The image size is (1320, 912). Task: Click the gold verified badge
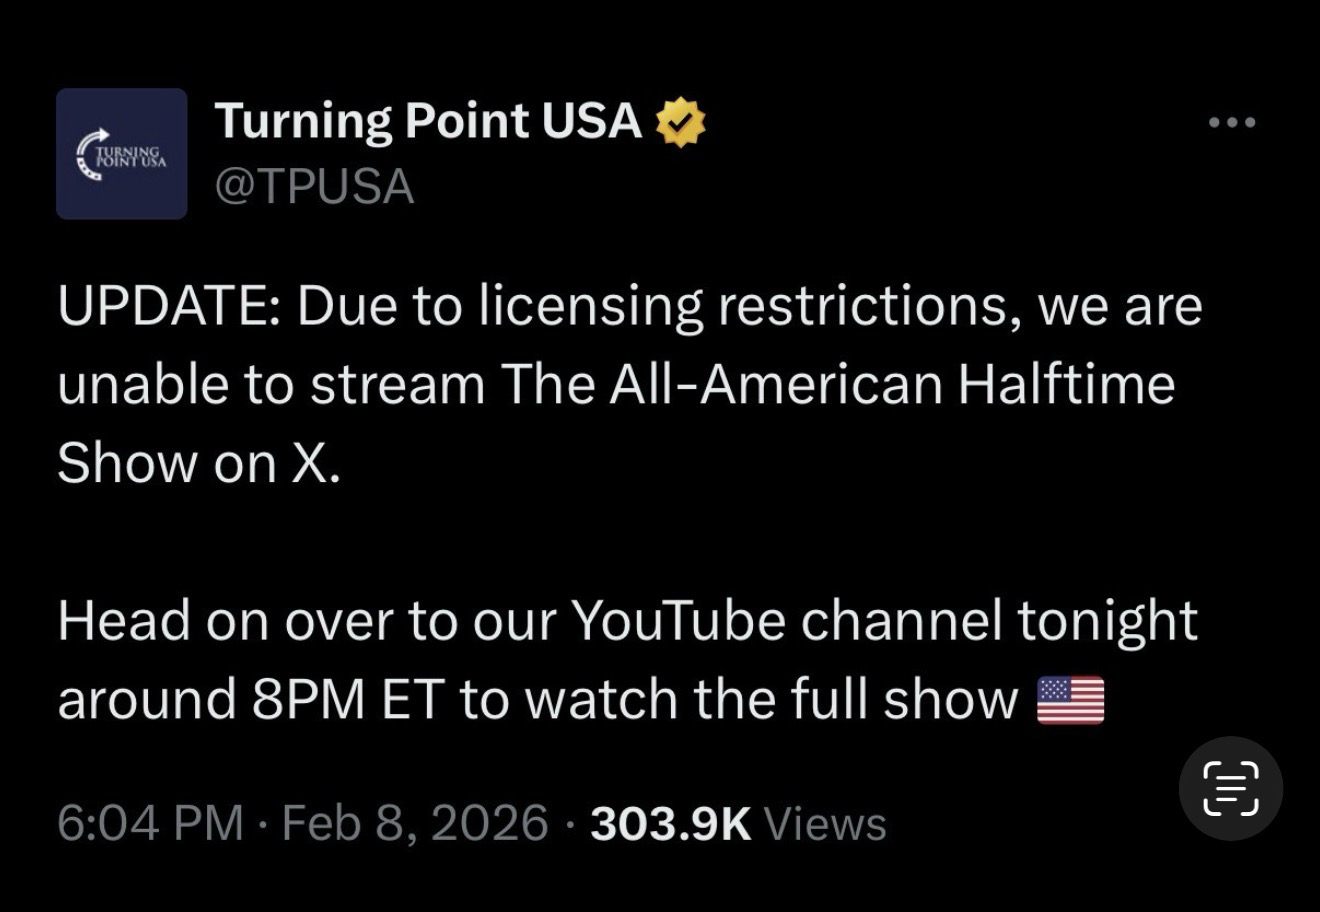tap(680, 122)
